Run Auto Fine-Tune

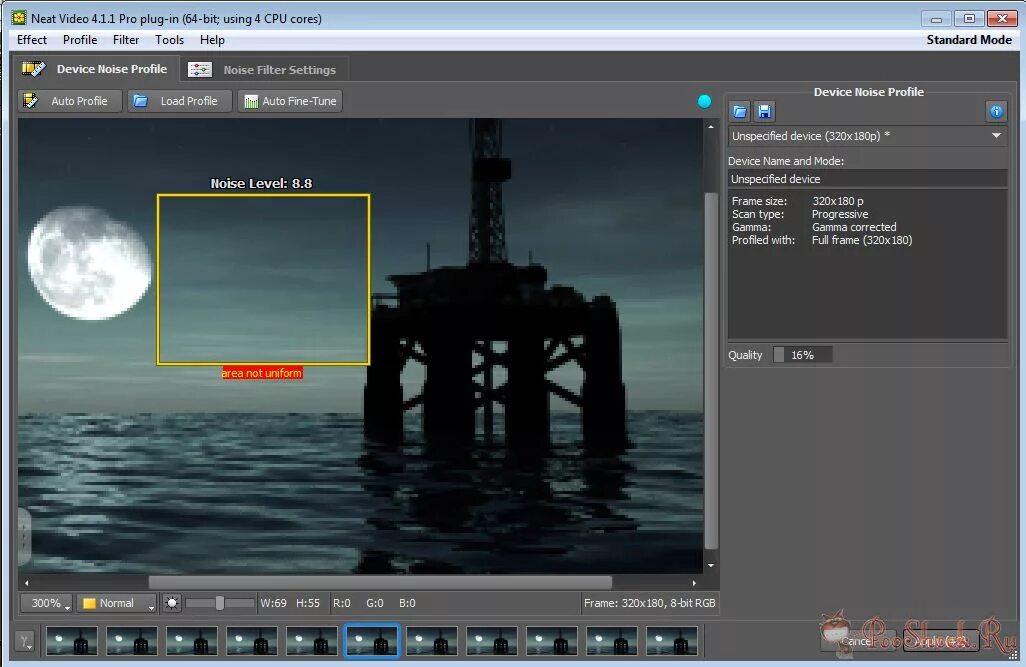[290, 101]
